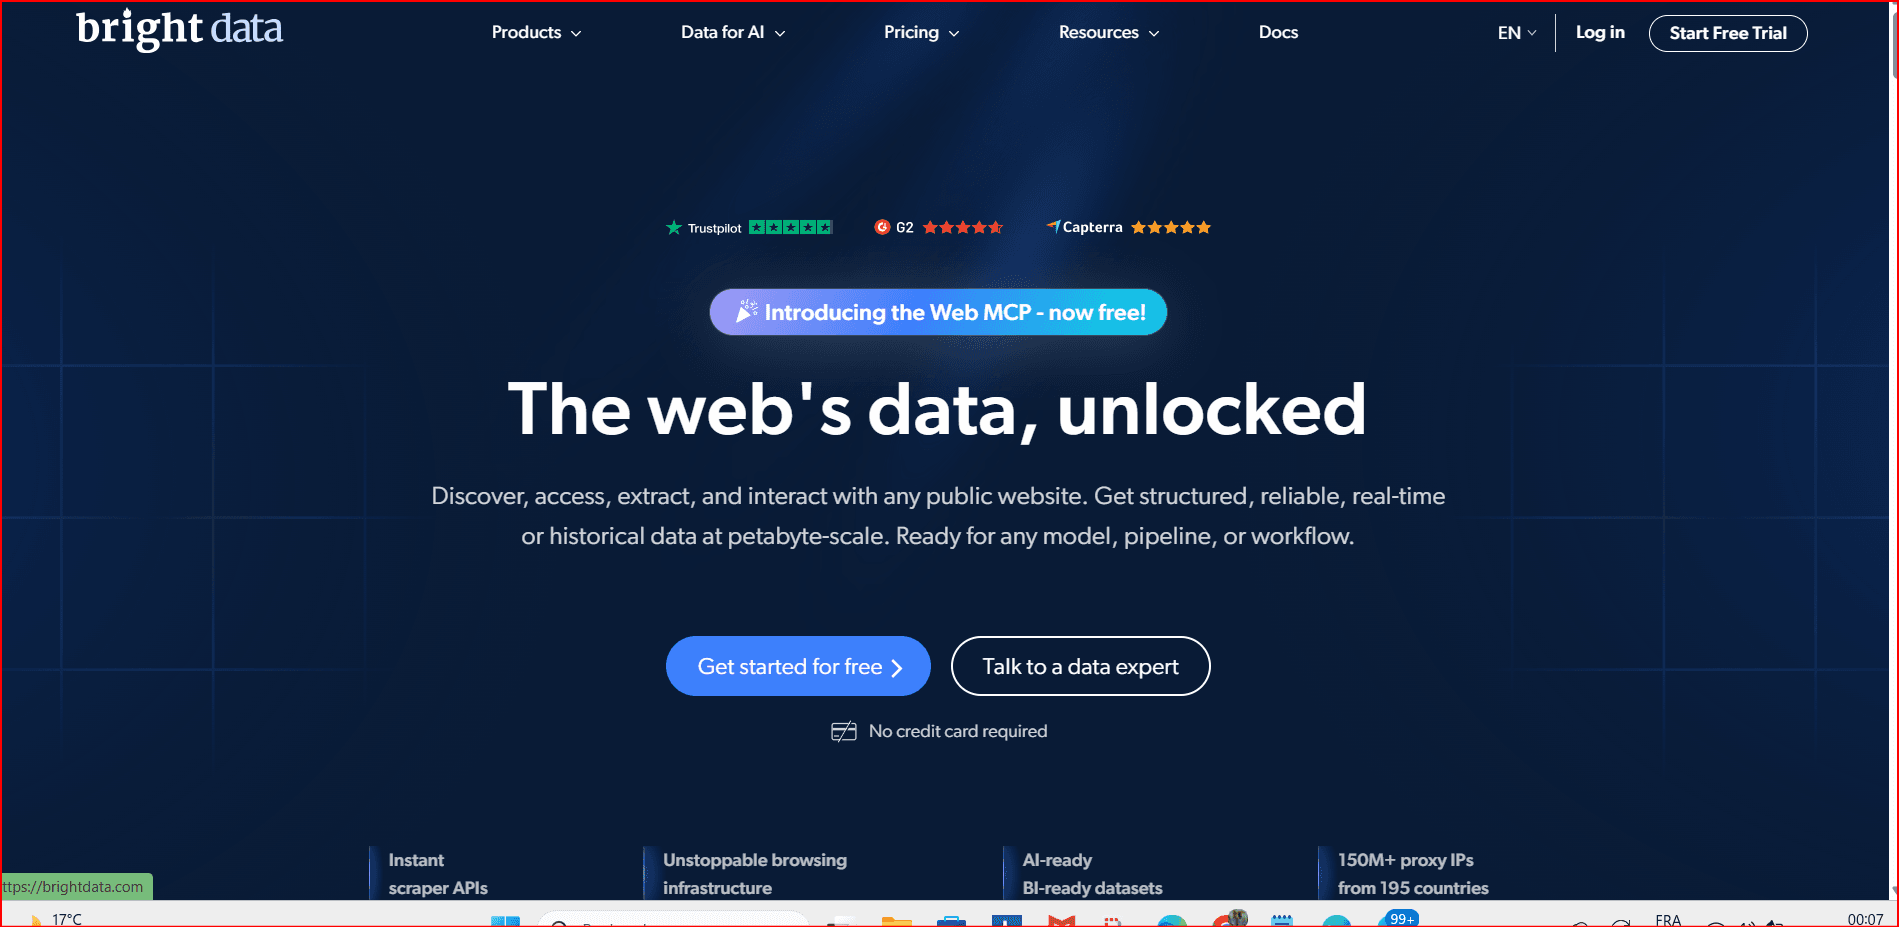
Task: Expand the Products menu
Action: point(536,33)
